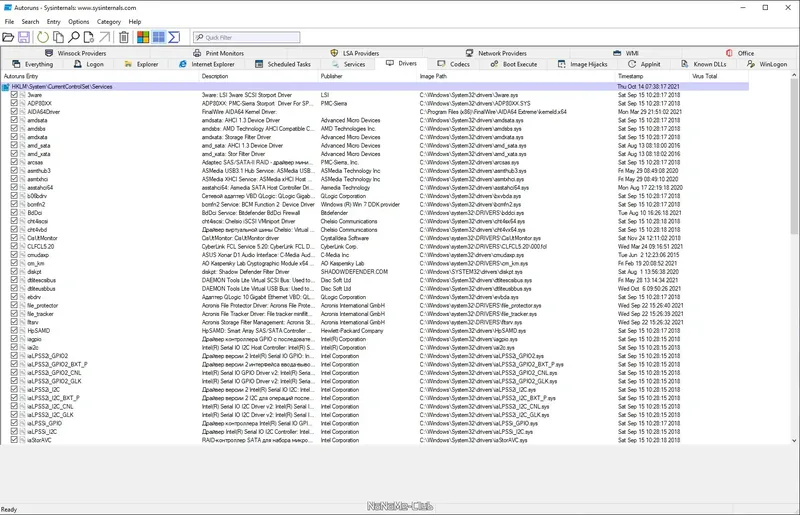
Task: Sort by the Virus Total column header
Action: click(x=719, y=76)
